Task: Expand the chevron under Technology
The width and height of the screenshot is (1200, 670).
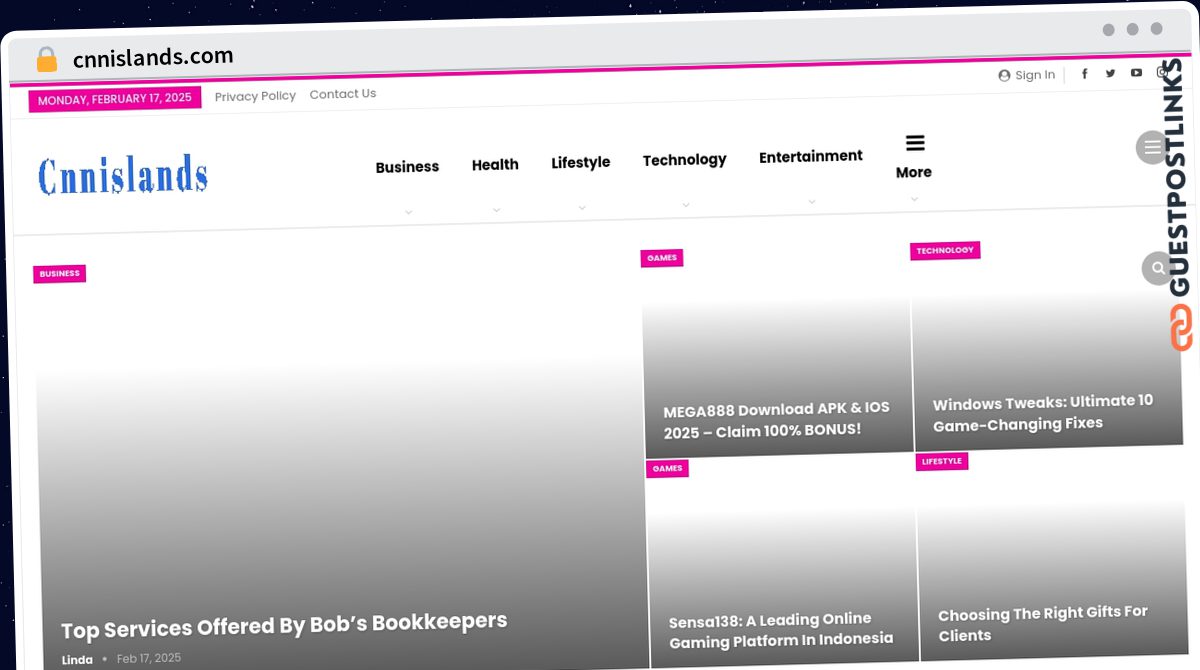Action: pos(686,205)
